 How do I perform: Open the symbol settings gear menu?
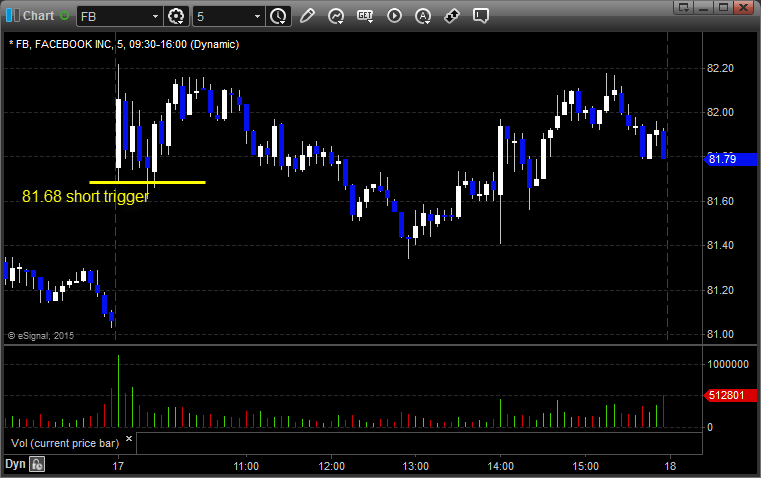(176, 16)
